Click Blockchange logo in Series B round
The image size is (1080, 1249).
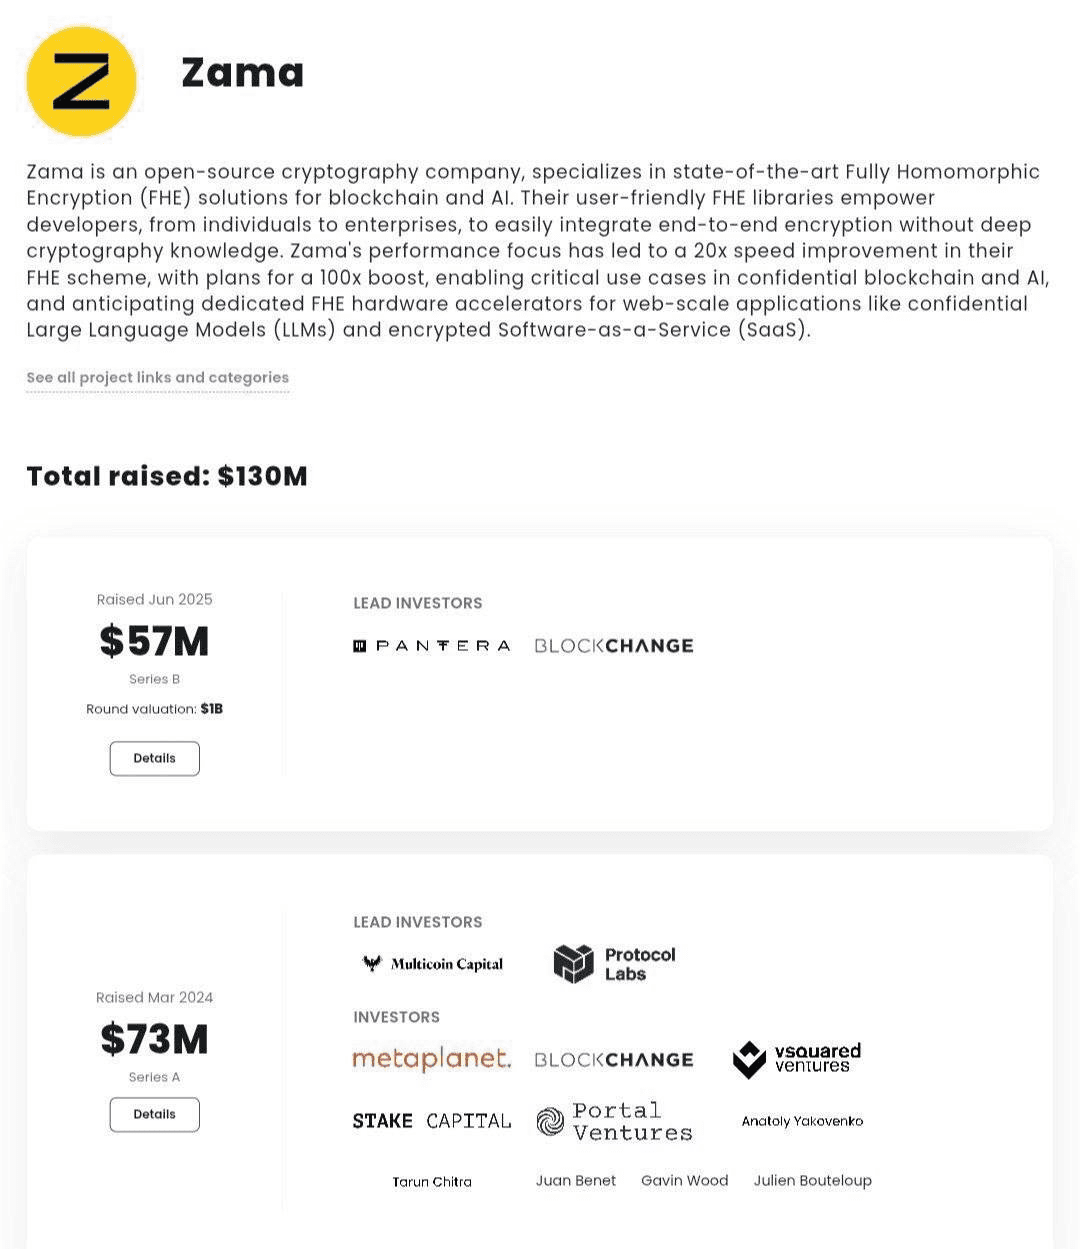pyautogui.click(x=613, y=646)
